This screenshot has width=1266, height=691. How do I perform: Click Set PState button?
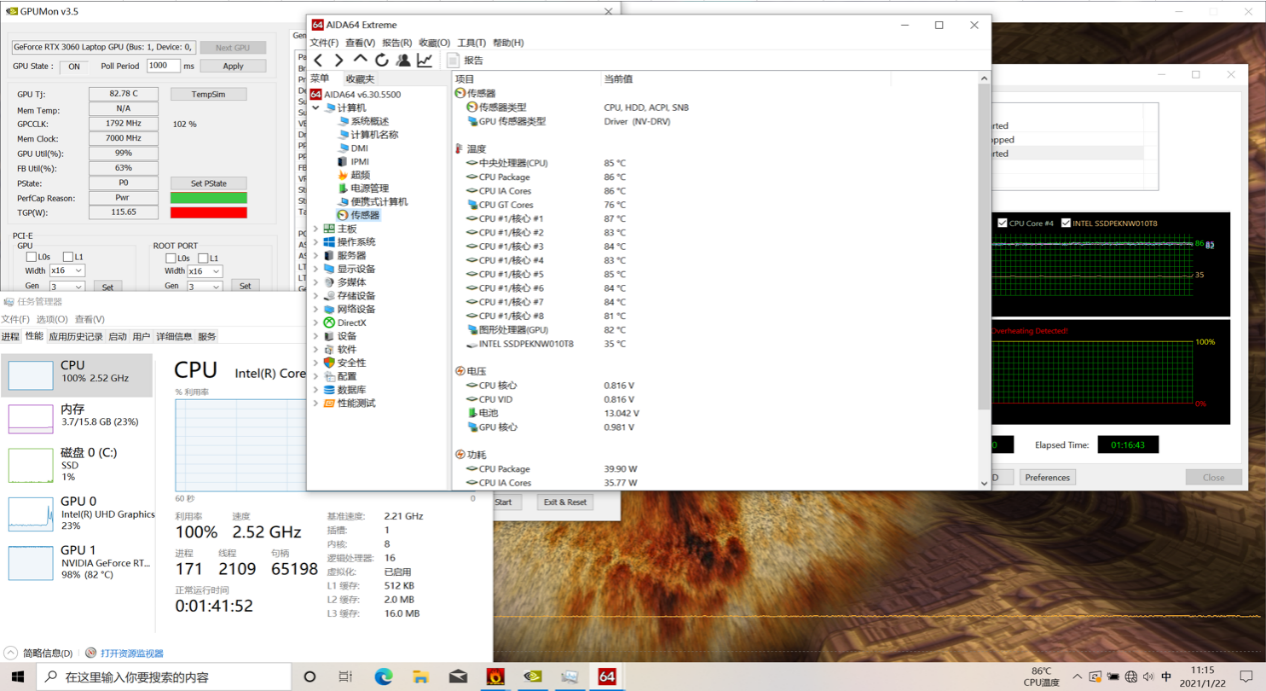pyautogui.click(x=207, y=183)
